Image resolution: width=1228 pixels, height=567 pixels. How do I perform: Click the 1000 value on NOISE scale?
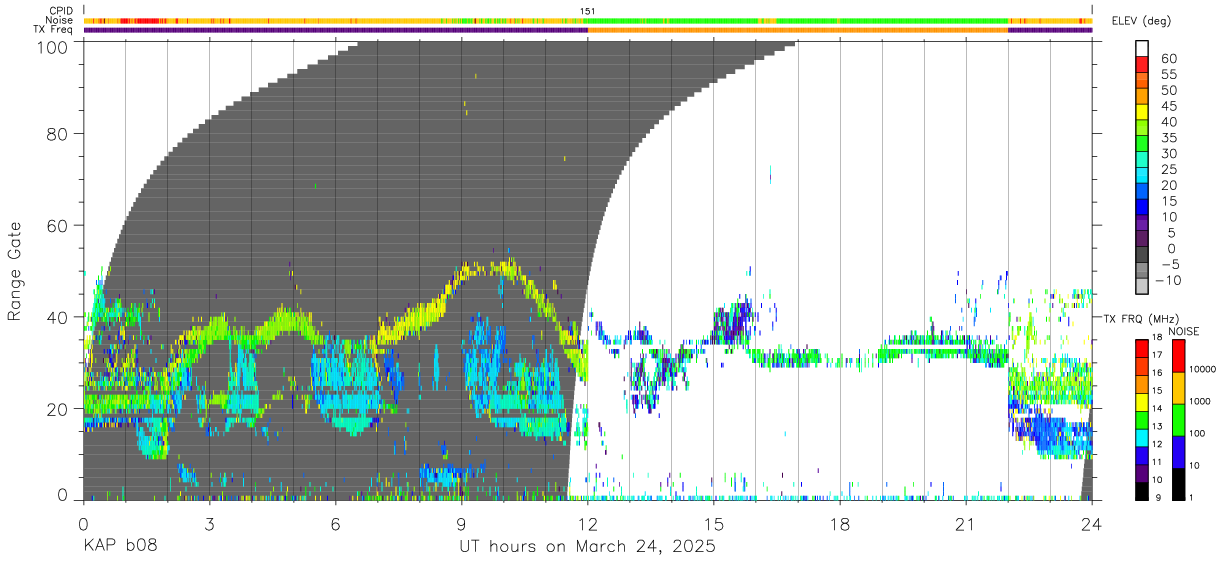click(1201, 402)
